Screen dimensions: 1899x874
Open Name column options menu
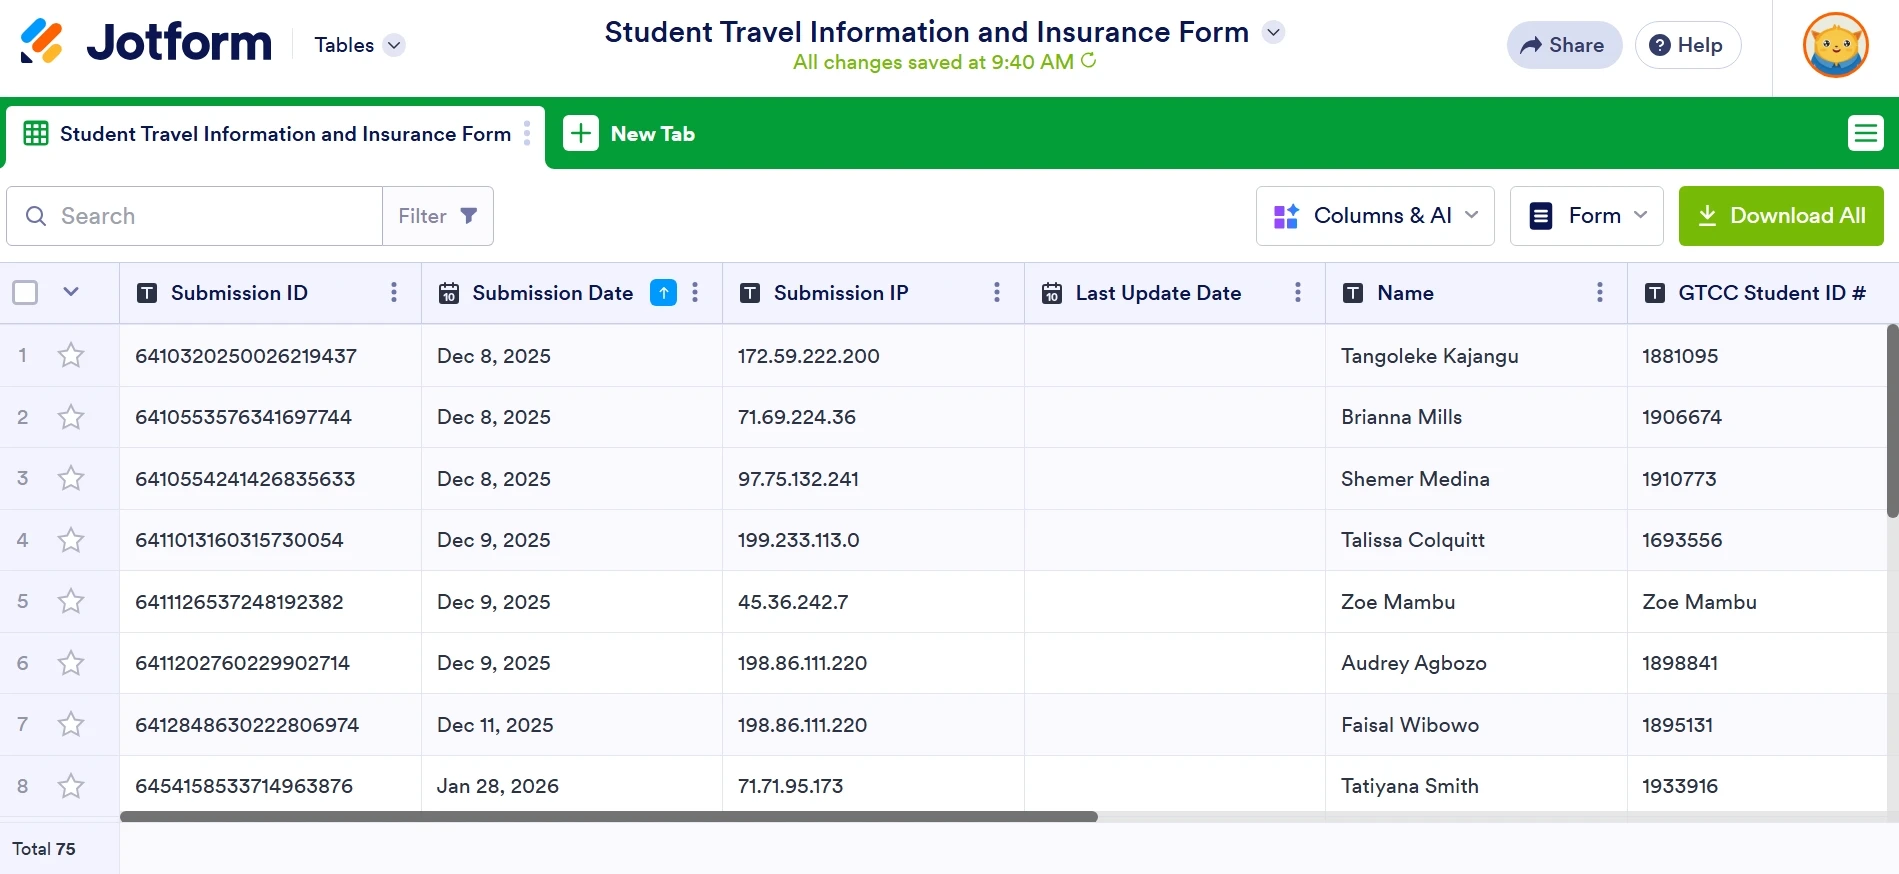tap(1600, 292)
